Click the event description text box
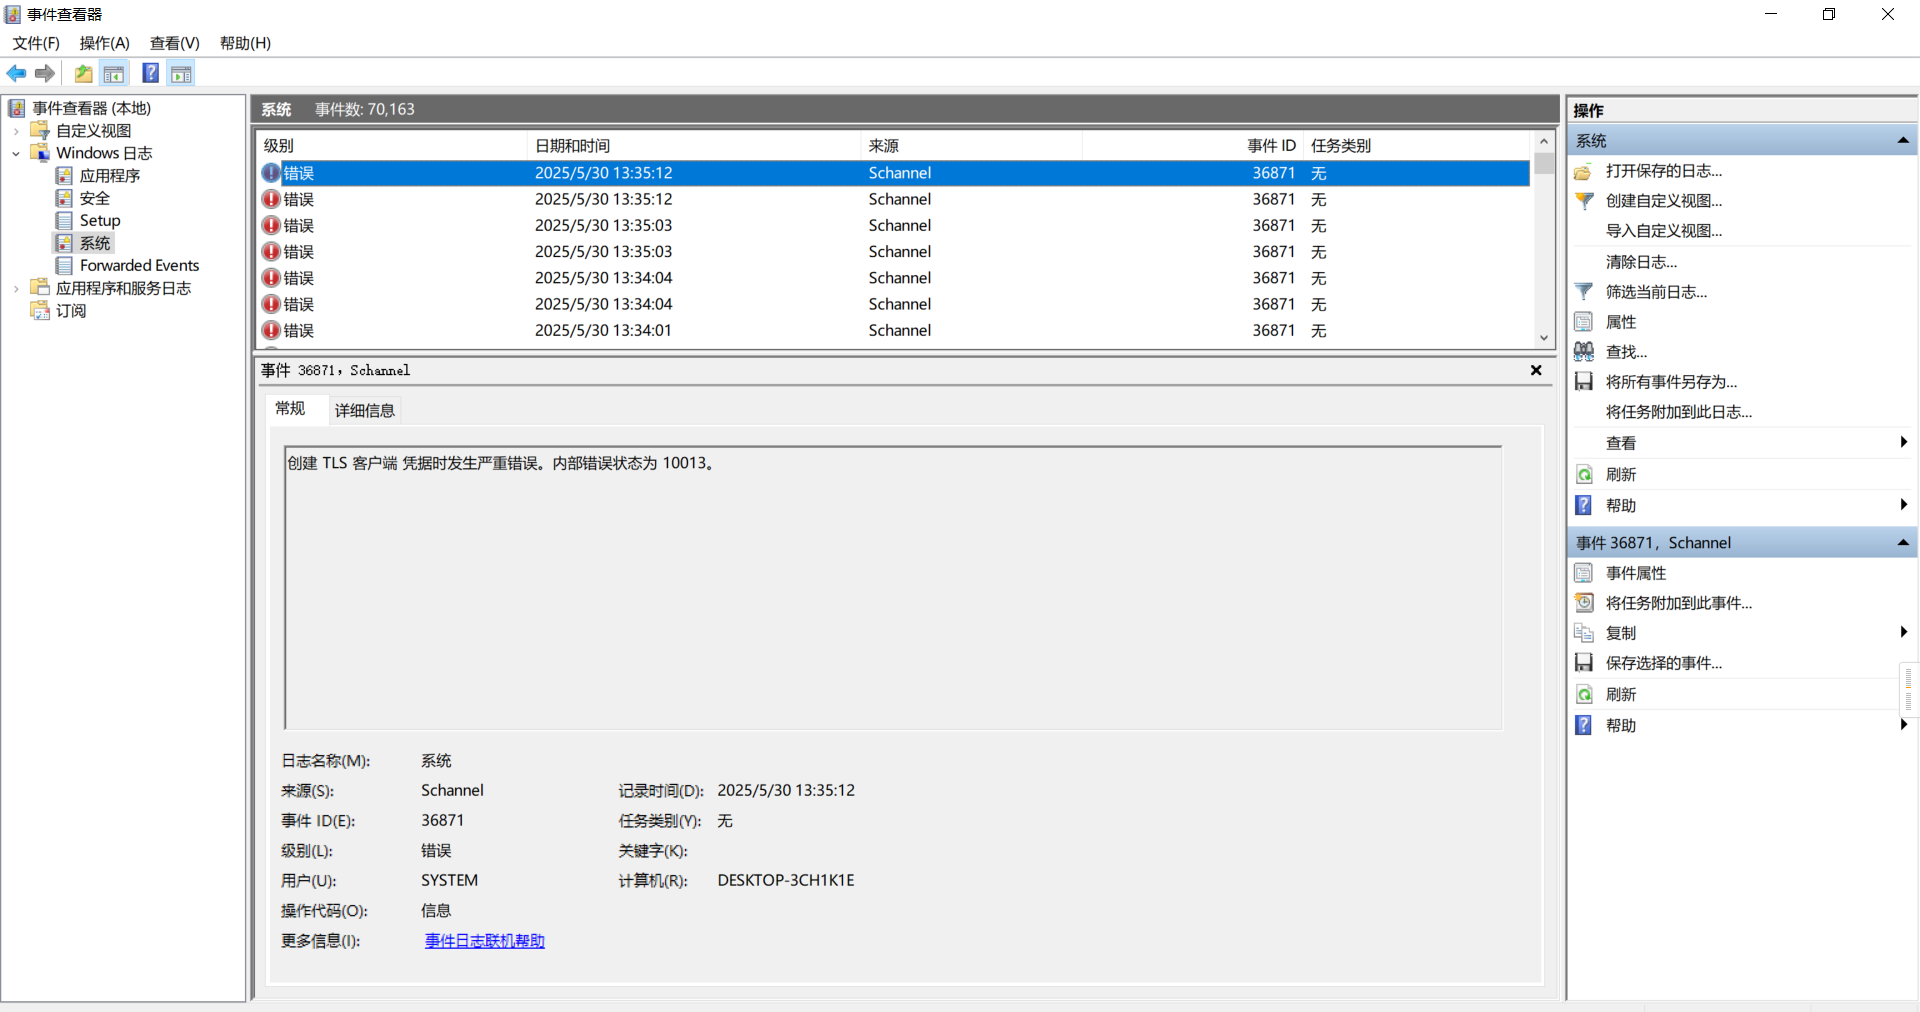Screen dimensions: 1920x1012 pos(893,588)
